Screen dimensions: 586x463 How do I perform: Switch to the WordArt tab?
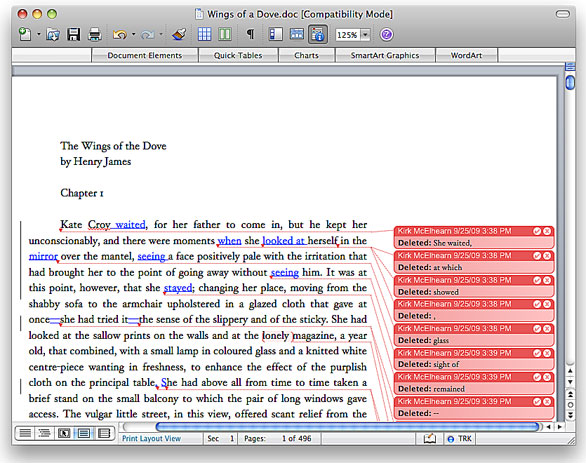tap(466, 55)
